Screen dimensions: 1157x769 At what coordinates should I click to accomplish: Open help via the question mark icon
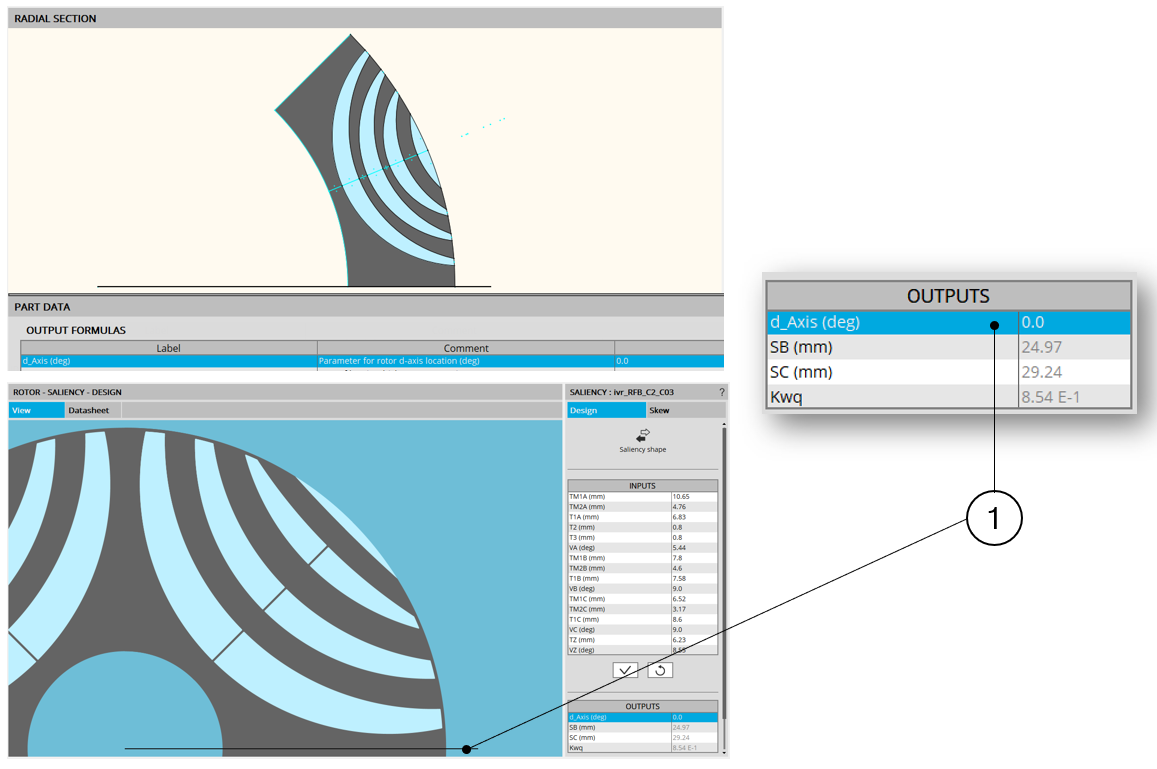pyautogui.click(x=721, y=392)
